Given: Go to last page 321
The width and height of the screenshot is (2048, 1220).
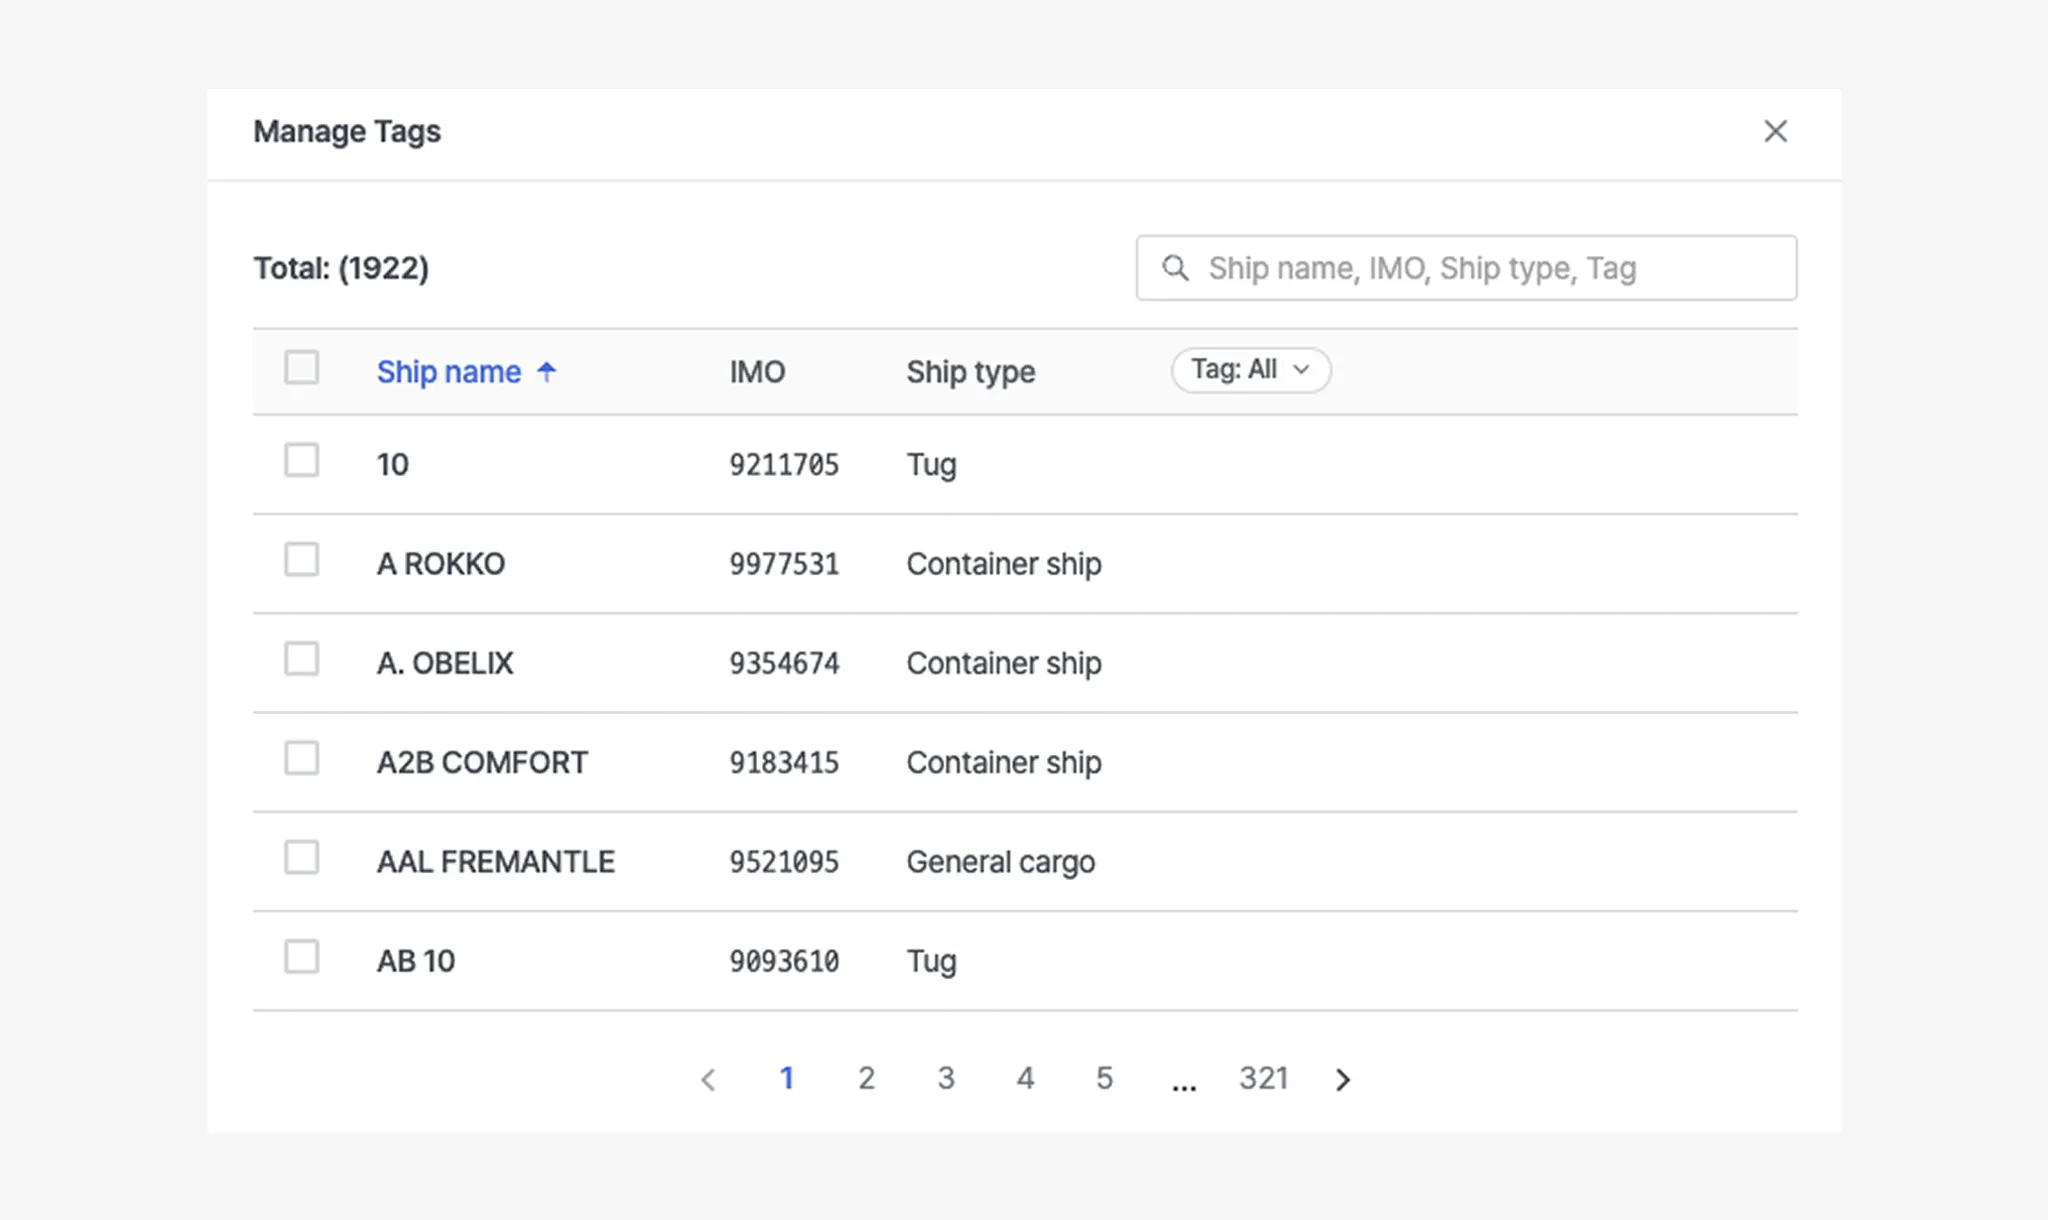Looking at the screenshot, I should click(1263, 1078).
